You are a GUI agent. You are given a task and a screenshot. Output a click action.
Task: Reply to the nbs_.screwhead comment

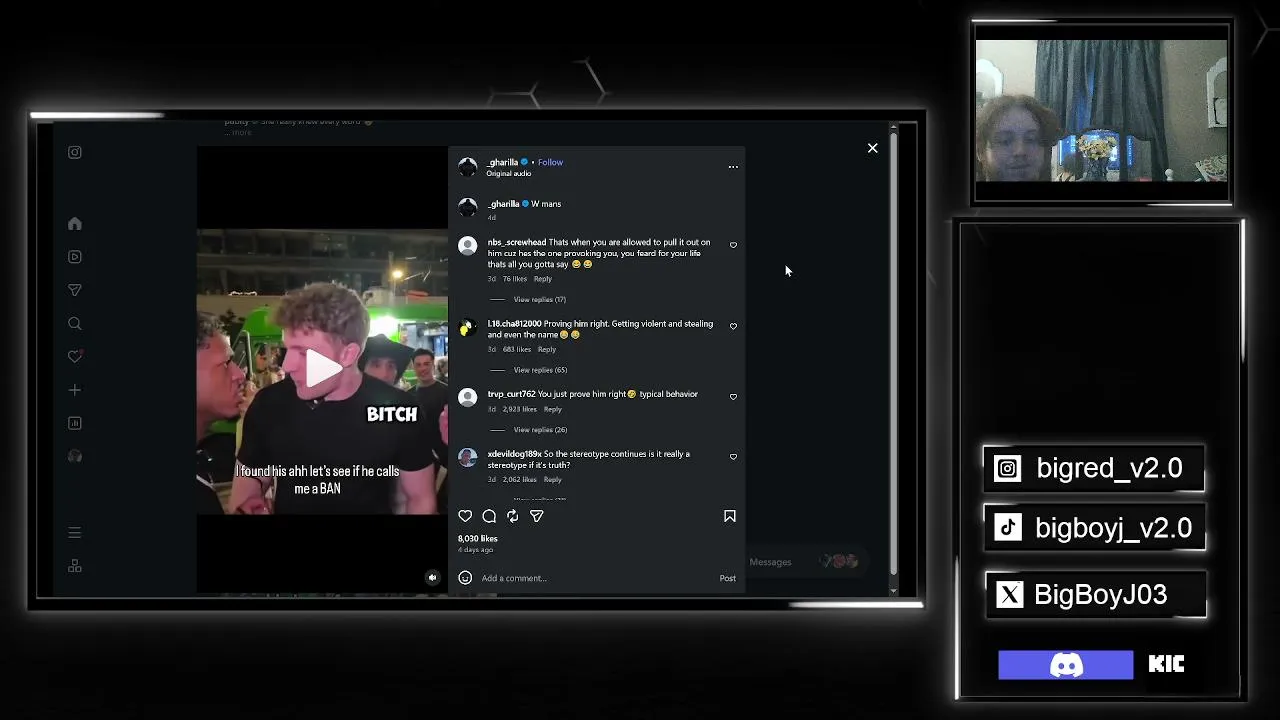click(x=543, y=279)
